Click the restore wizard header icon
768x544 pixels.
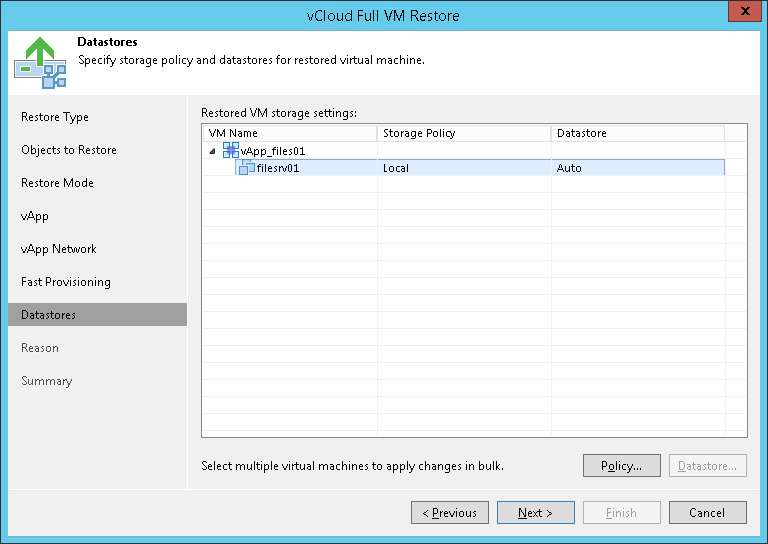[40, 63]
